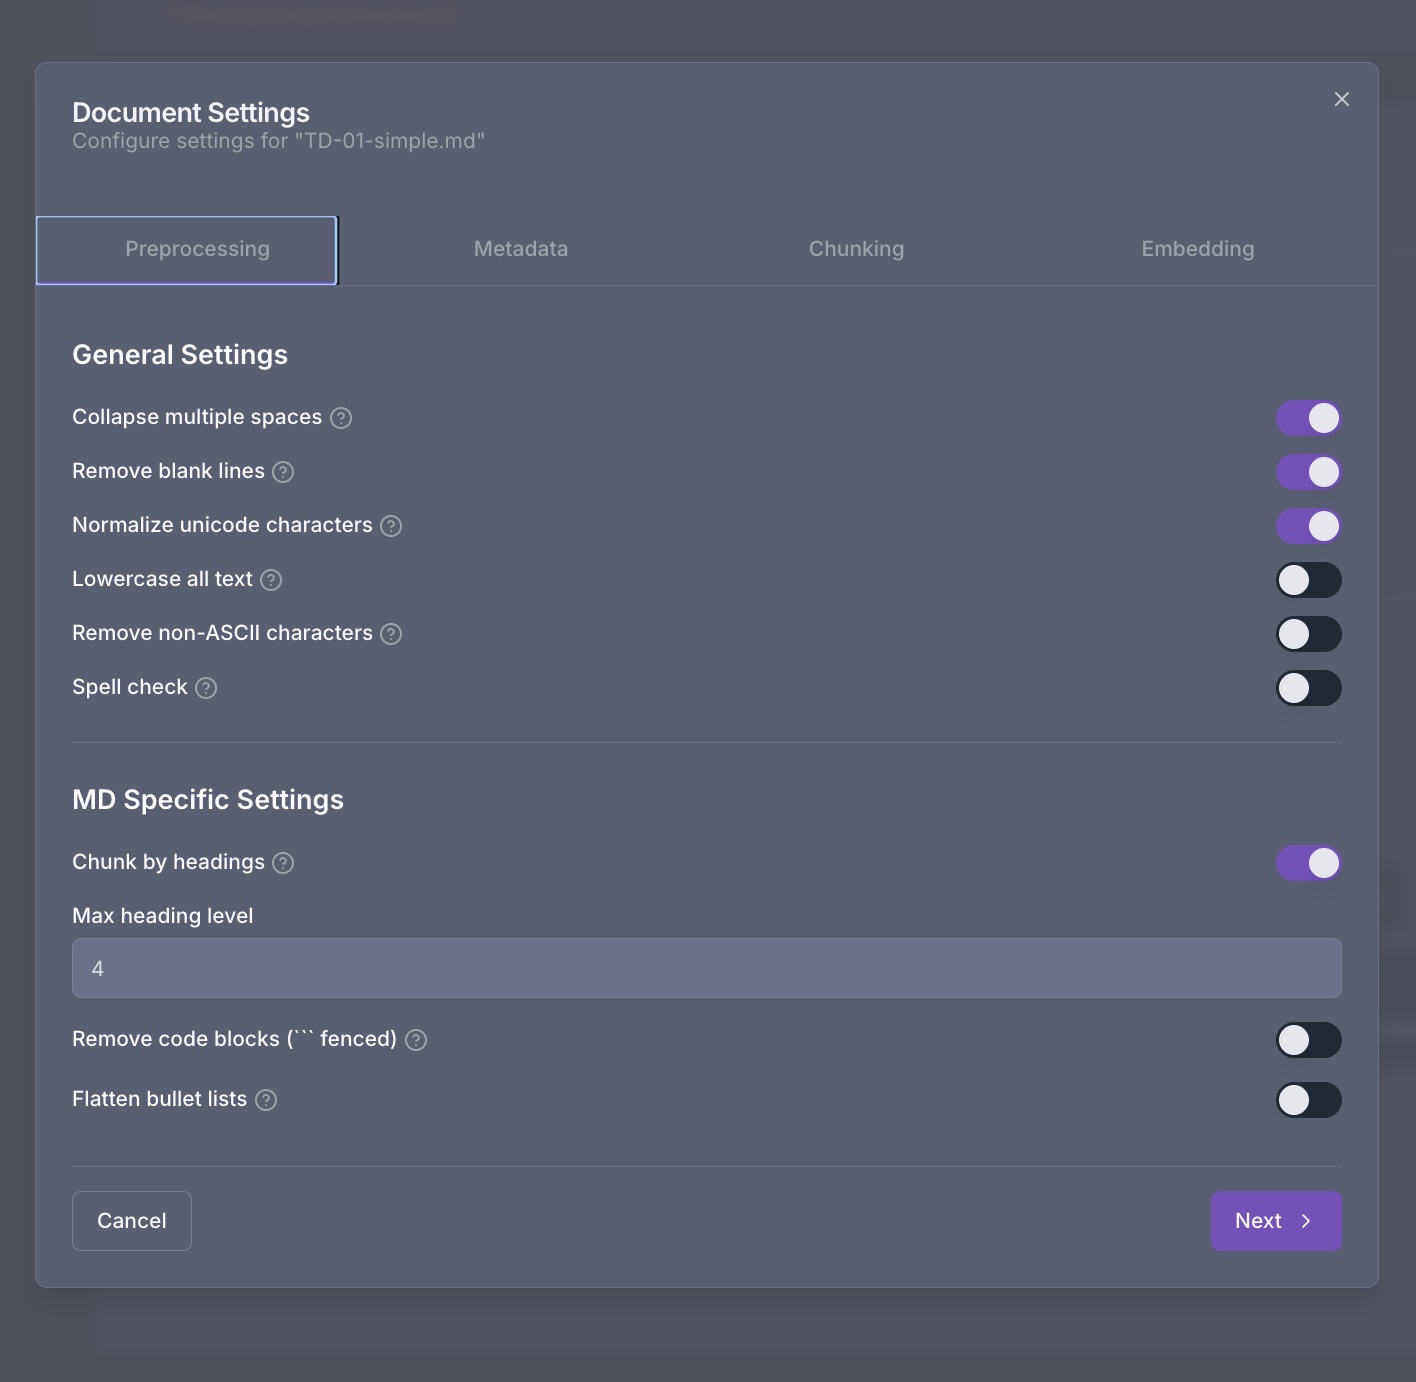View help for Remove non-ASCII characters
Viewport: 1416px width, 1382px height.
pos(391,633)
